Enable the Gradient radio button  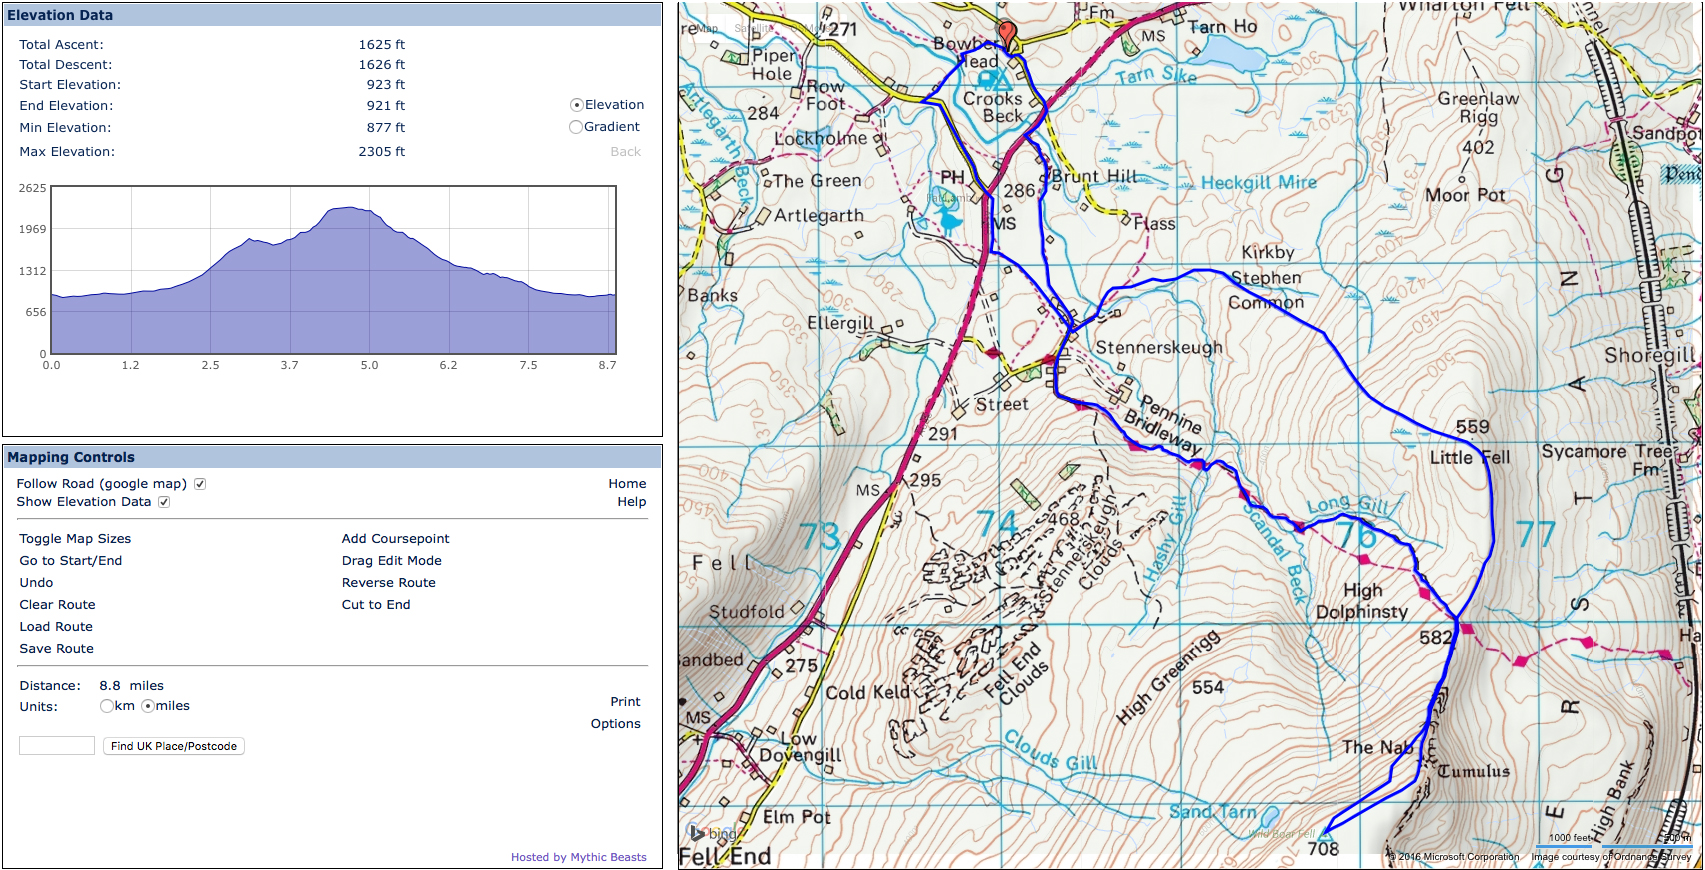pos(576,127)
